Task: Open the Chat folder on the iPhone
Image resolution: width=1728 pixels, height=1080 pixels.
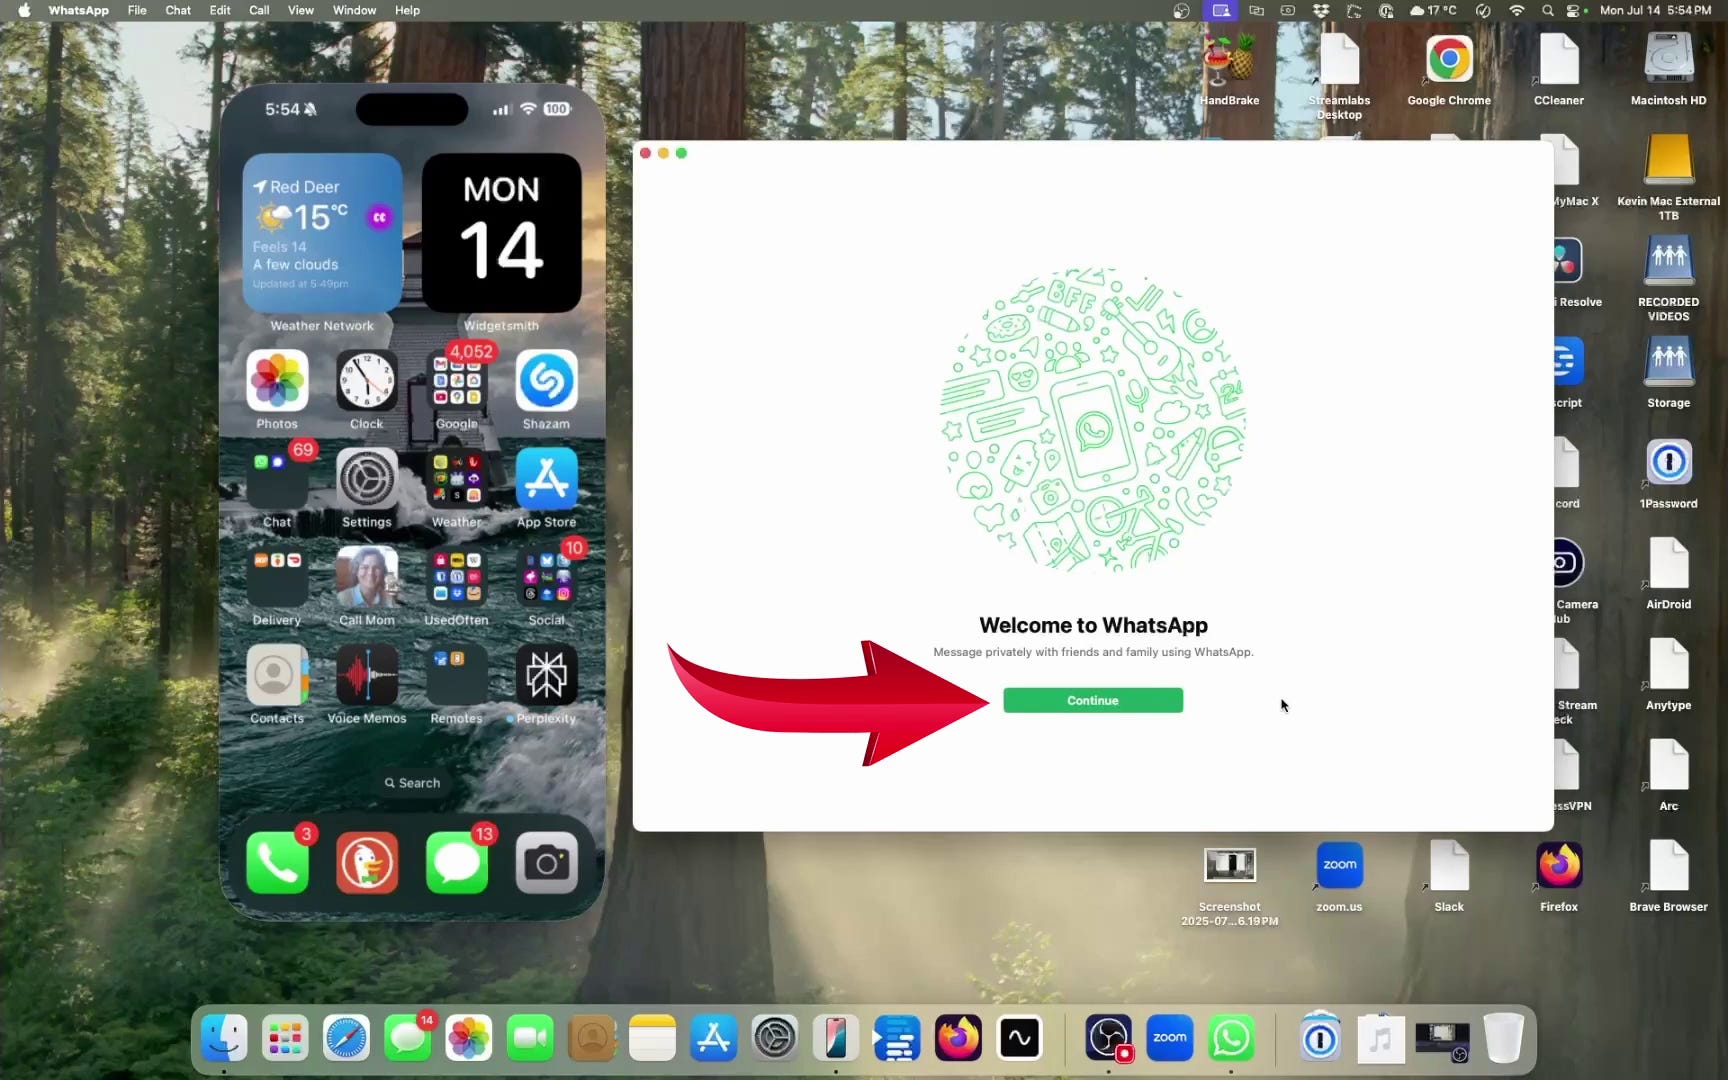Action: click(x=277, y=479)
